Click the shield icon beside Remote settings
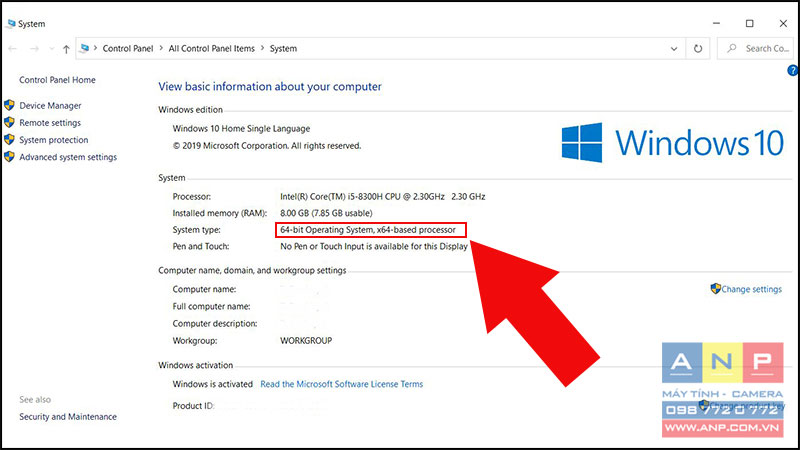 pos(9,122)
